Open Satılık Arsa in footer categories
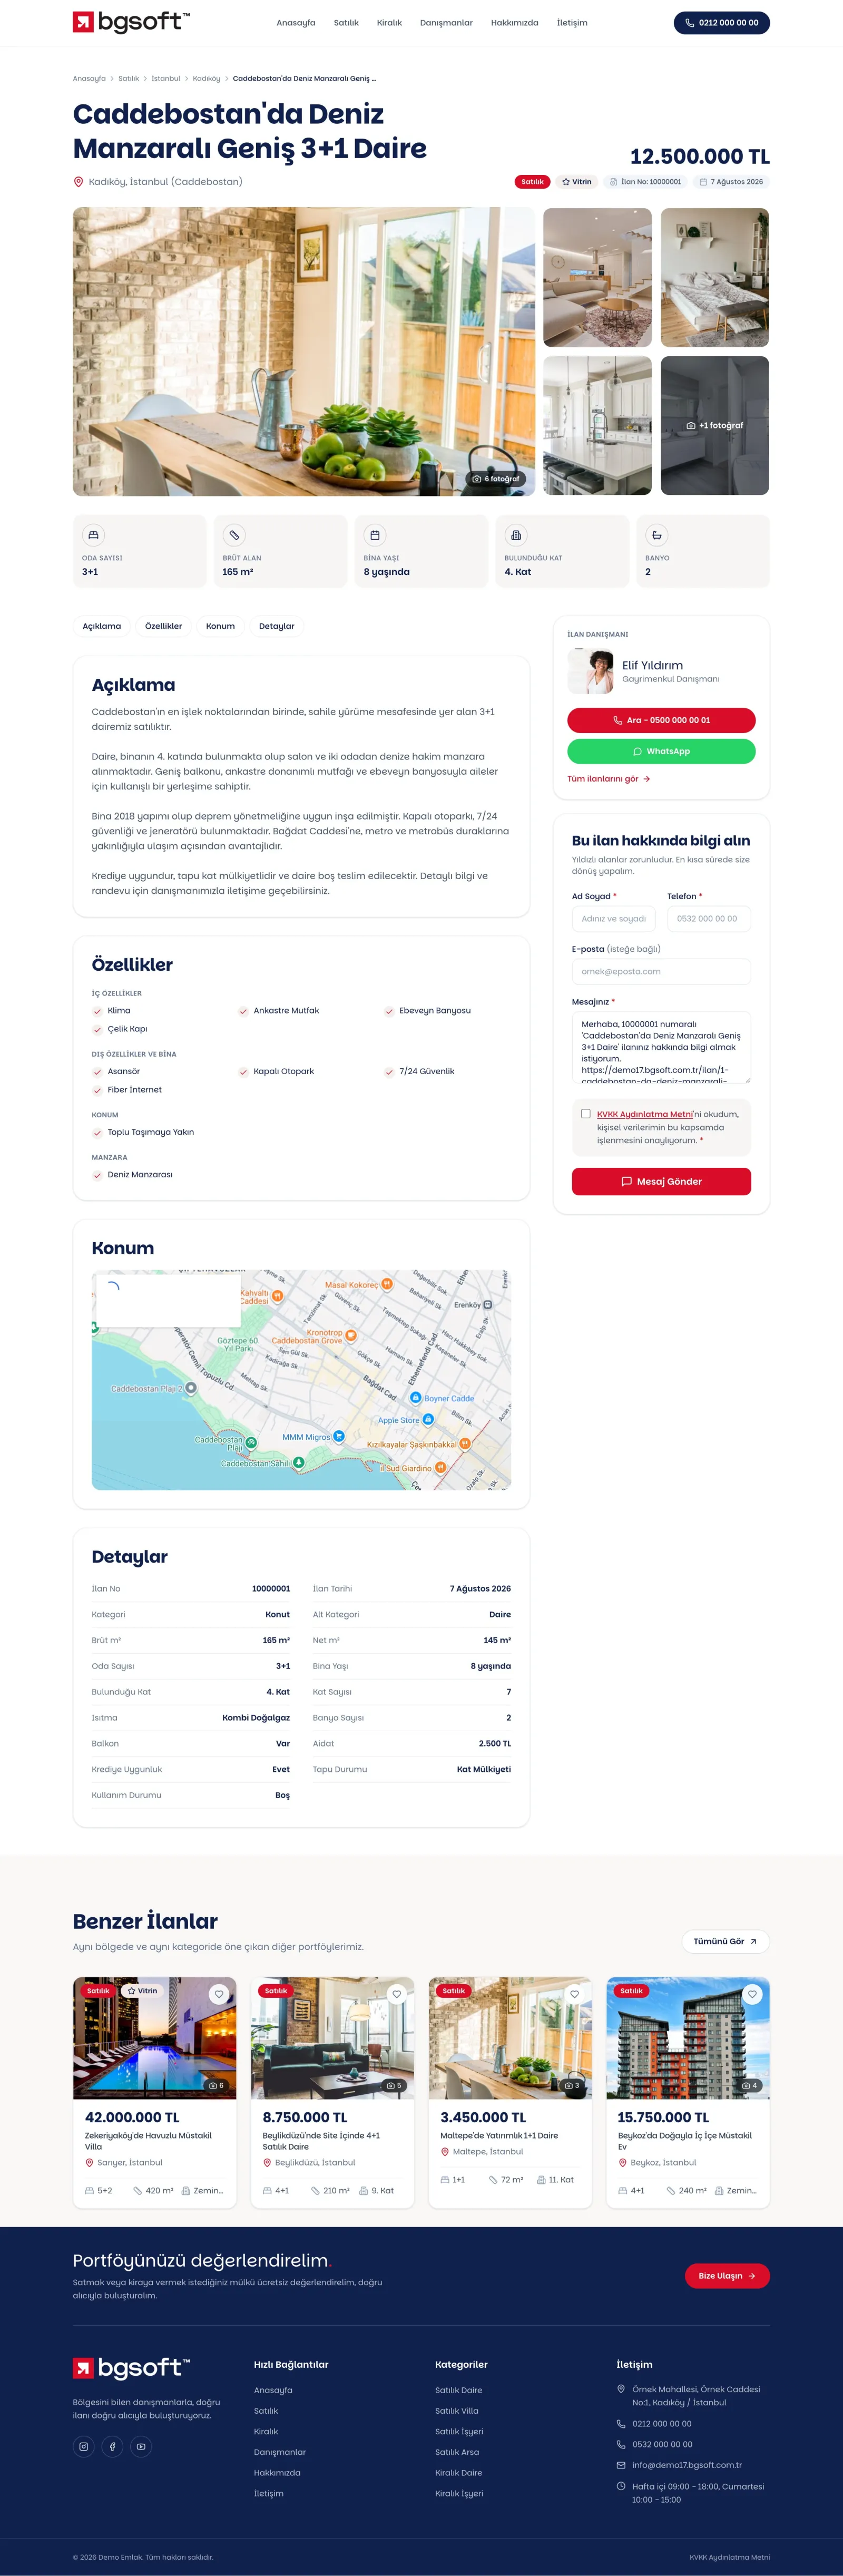843x2576 pixels. [457, 2452]
